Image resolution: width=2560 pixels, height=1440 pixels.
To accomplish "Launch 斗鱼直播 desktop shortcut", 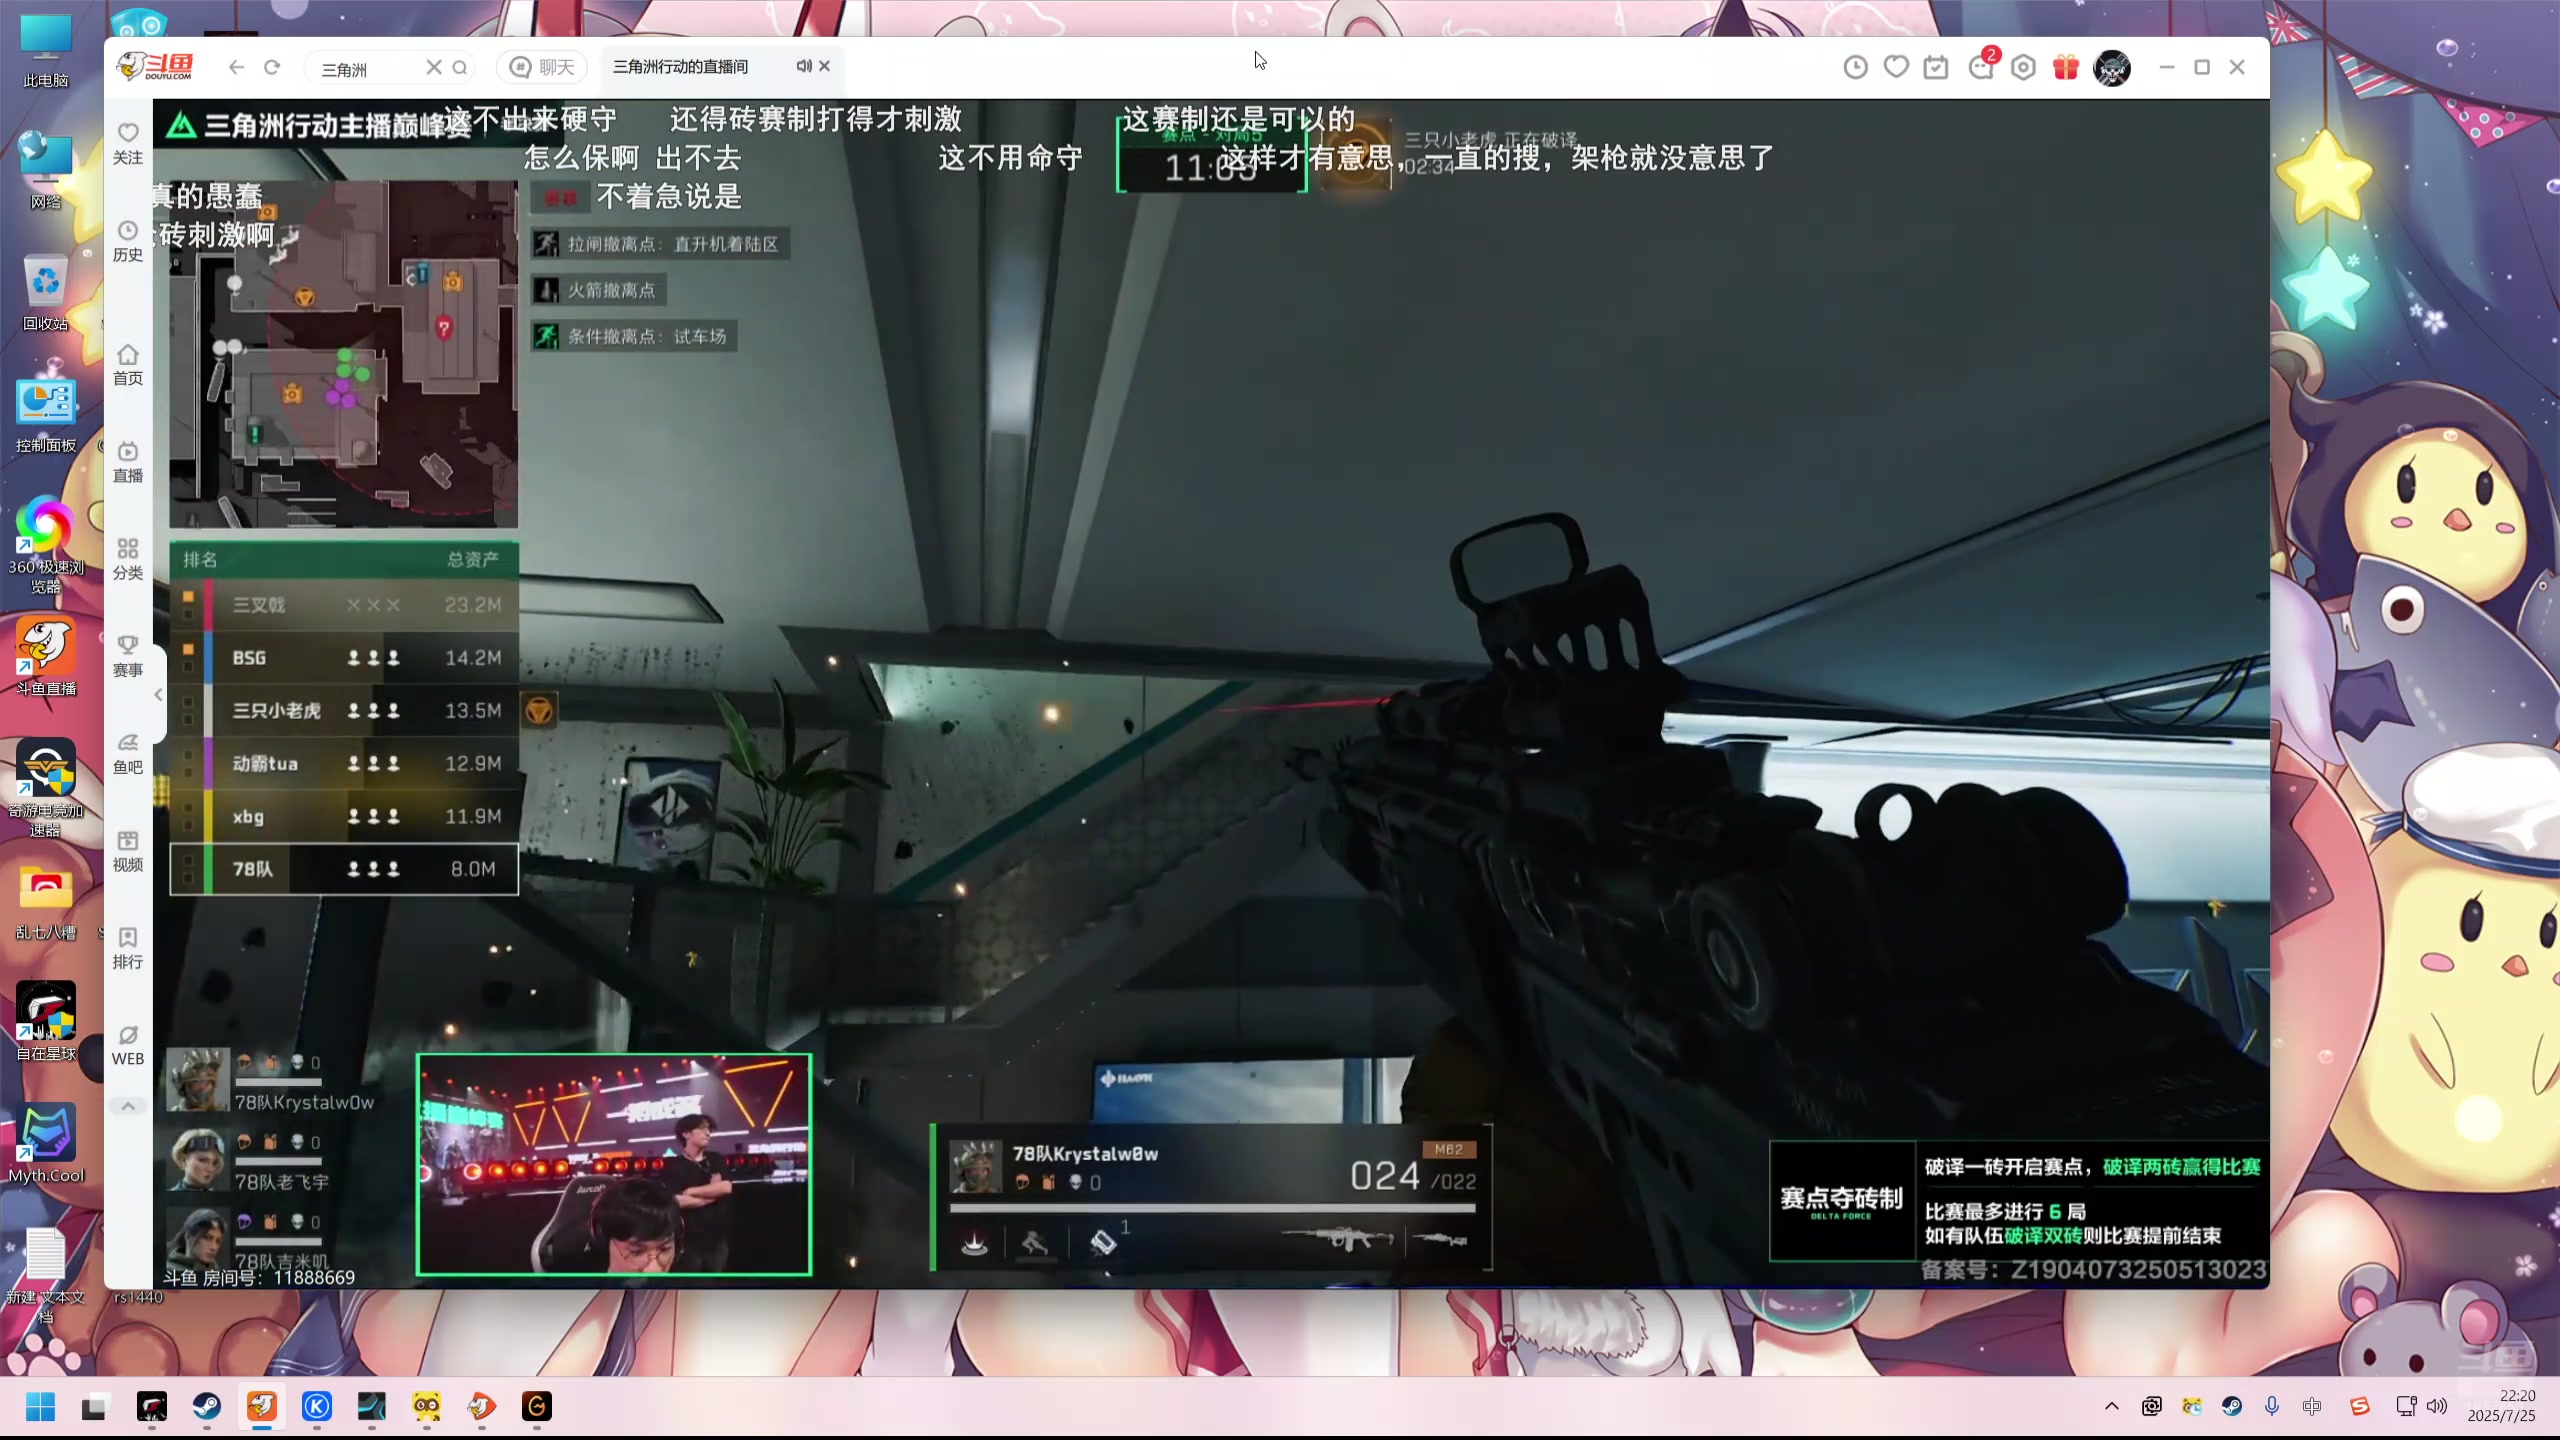I will [46, 657].
